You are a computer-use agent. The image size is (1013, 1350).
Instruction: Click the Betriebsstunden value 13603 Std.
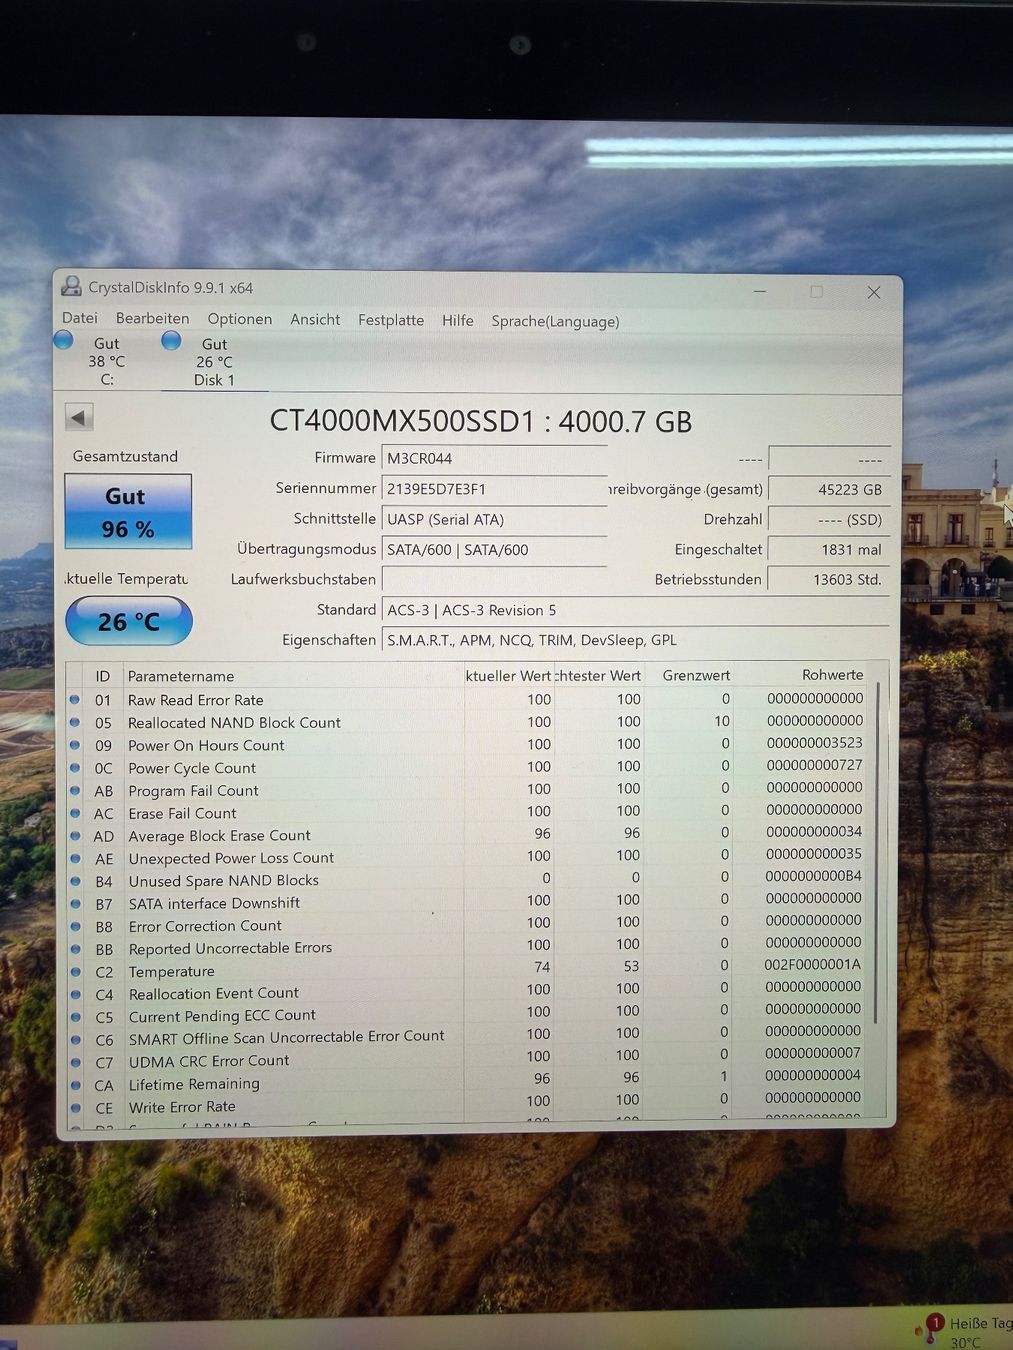point(829,579)
